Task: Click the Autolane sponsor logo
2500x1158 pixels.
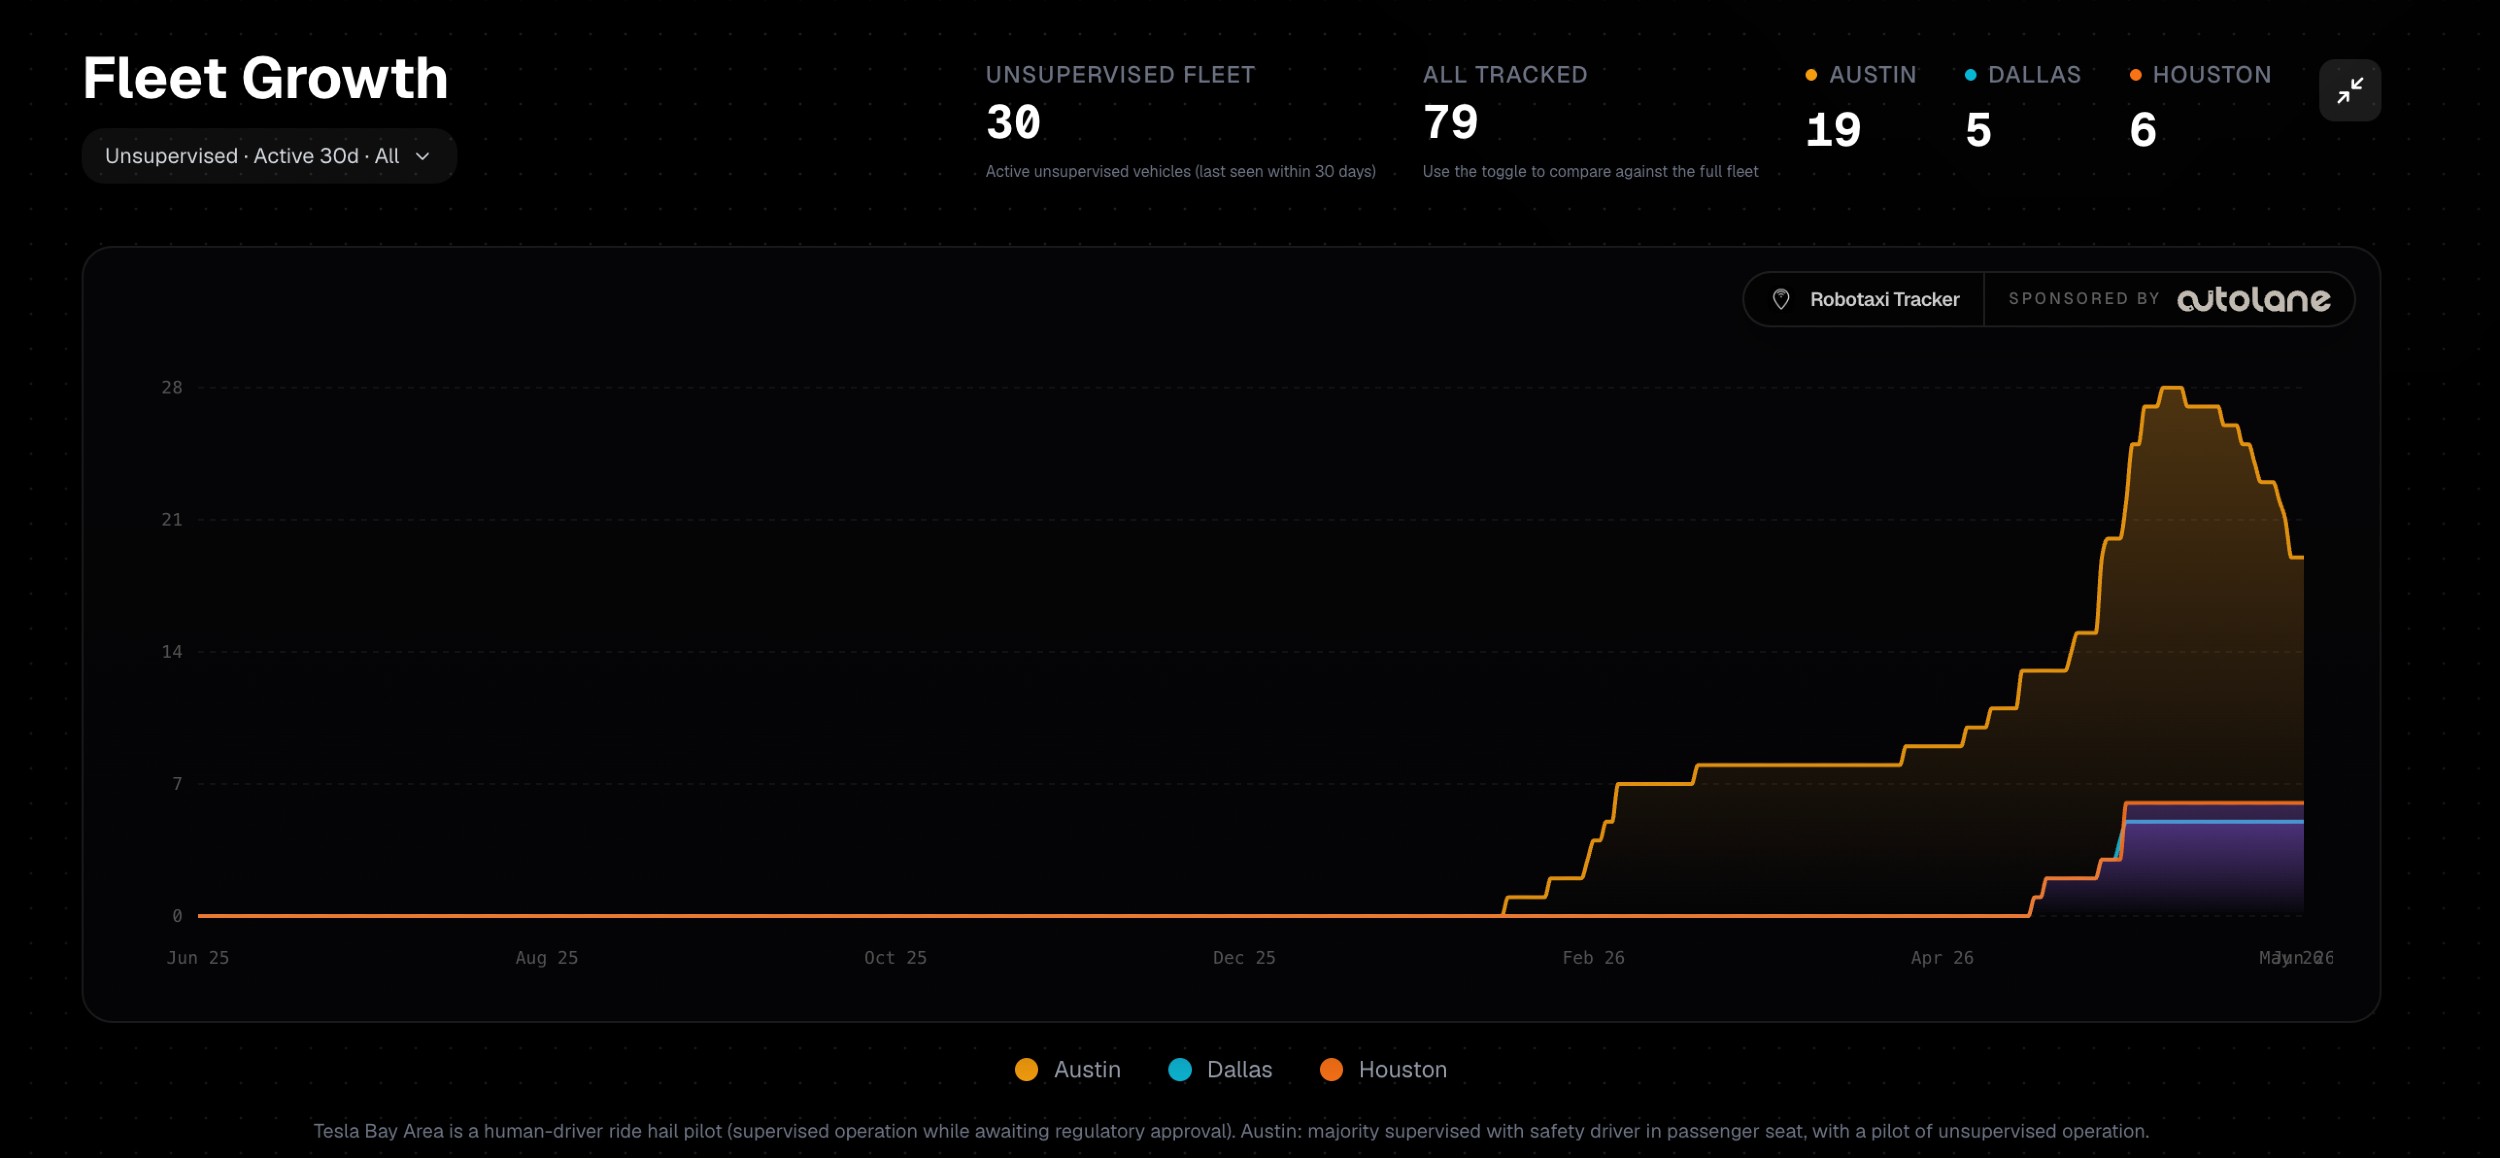Action: point(2254,299)
